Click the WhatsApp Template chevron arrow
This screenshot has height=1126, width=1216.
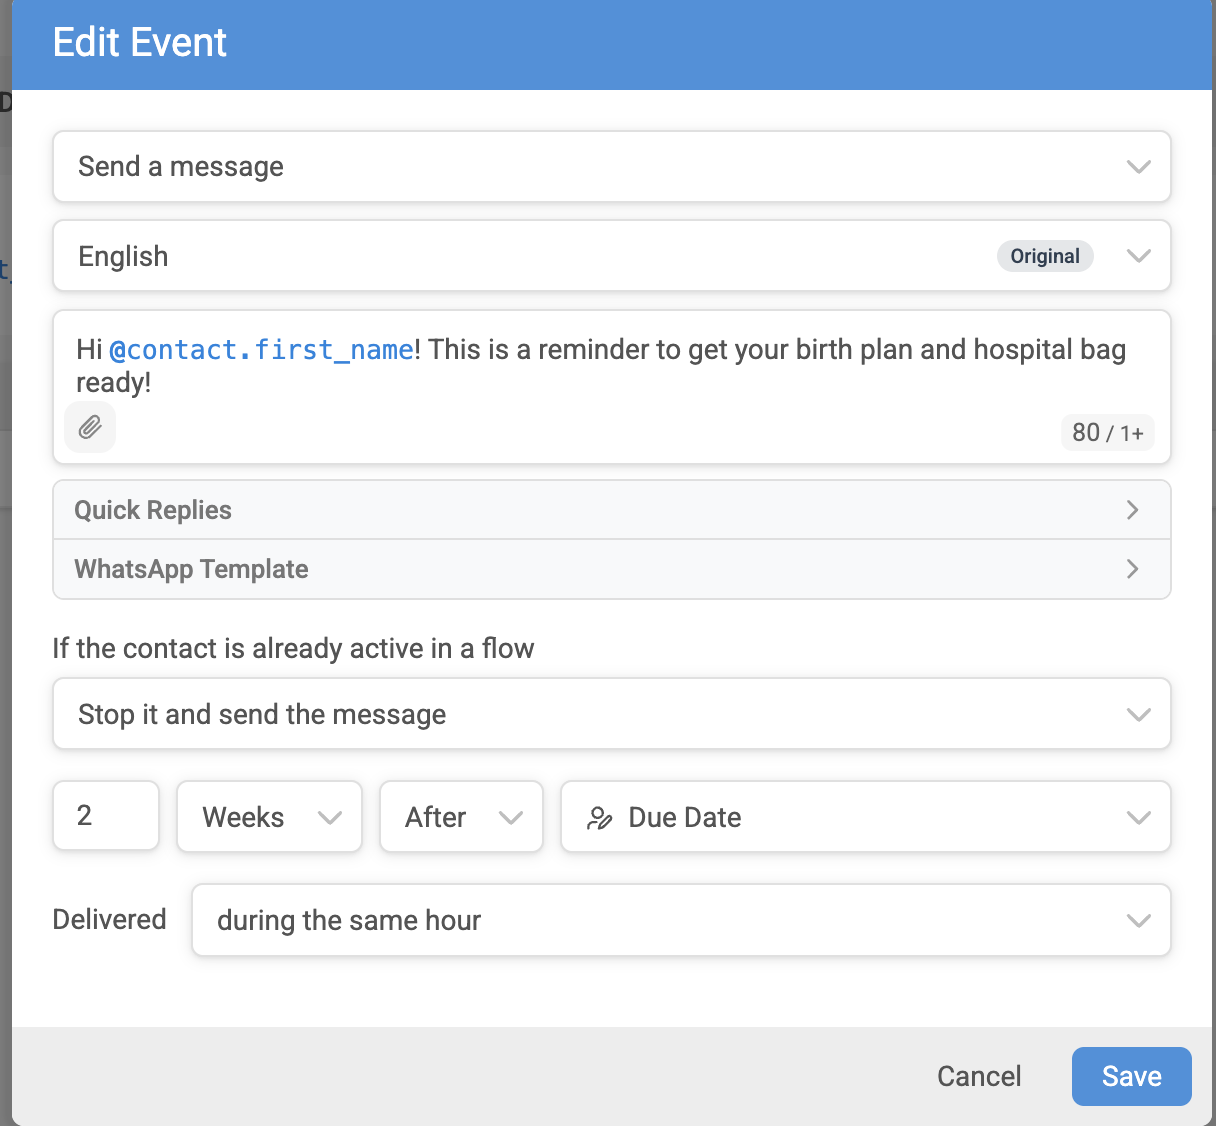tap(1132, 569)
